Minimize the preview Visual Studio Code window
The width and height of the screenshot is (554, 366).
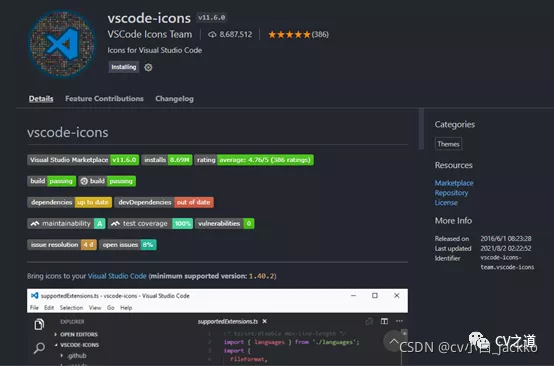pyautogui.click(x=353, y=295)
